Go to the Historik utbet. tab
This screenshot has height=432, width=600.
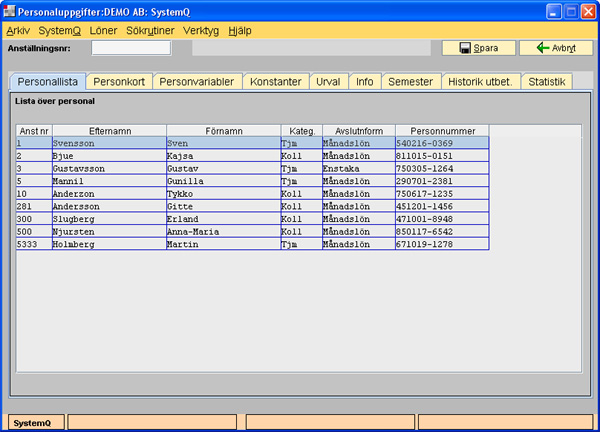tap(479, 82)
